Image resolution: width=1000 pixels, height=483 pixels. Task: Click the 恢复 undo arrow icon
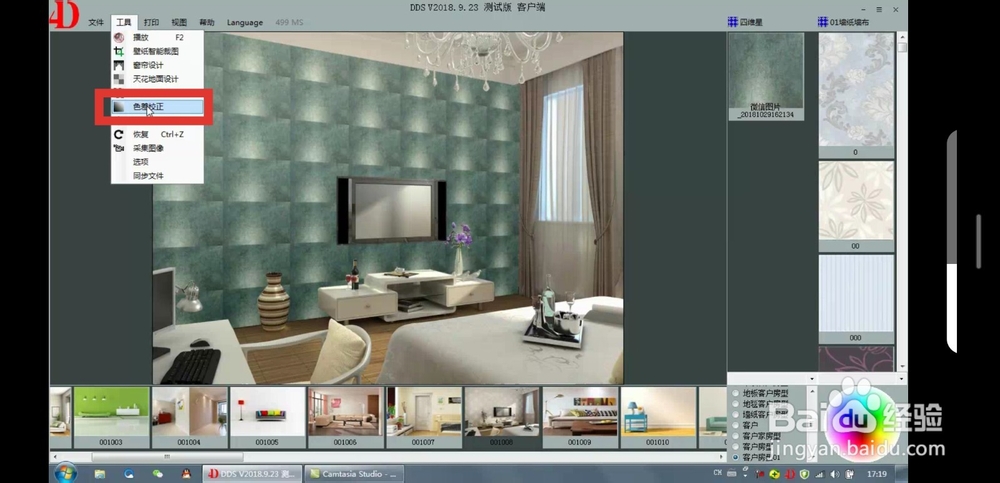point(119,135)
